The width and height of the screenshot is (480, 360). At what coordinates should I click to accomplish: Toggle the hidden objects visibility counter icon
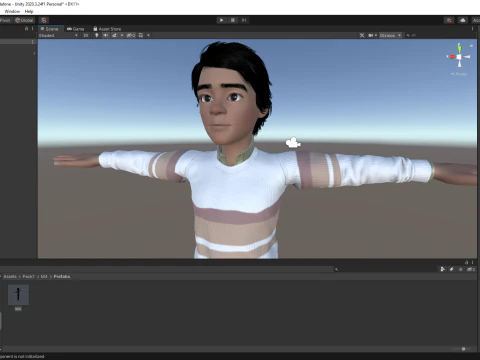click(131, 35)
